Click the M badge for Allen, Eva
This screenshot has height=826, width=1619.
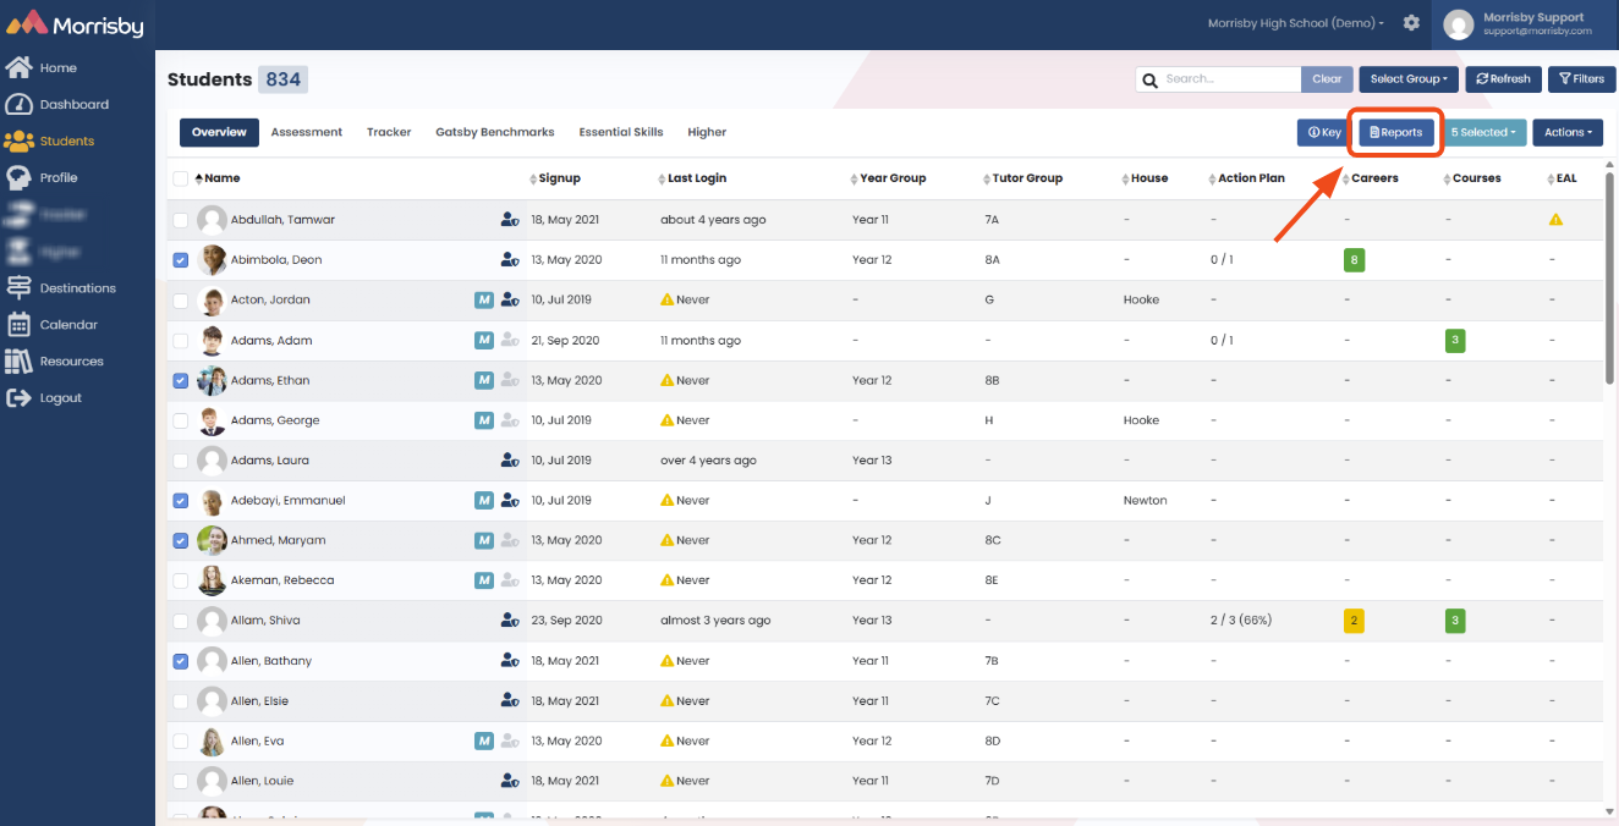(x=484, y=741)
